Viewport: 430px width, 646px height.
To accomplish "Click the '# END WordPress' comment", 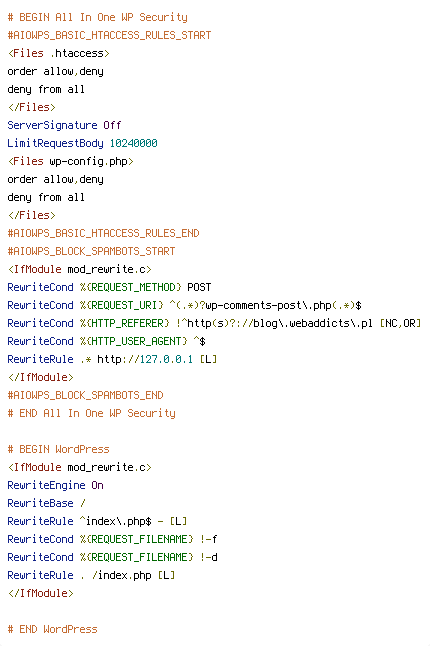I will (52, 630).
